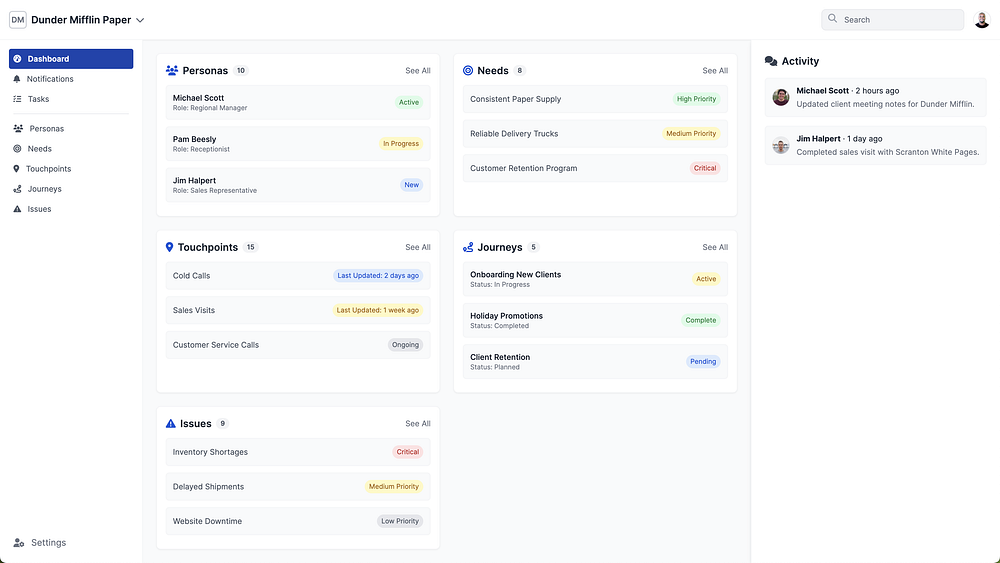This screenshot has width=1000, height=563.
Task: Click the sidebar Touchpoints pin icon
Action: coord(17,169)
